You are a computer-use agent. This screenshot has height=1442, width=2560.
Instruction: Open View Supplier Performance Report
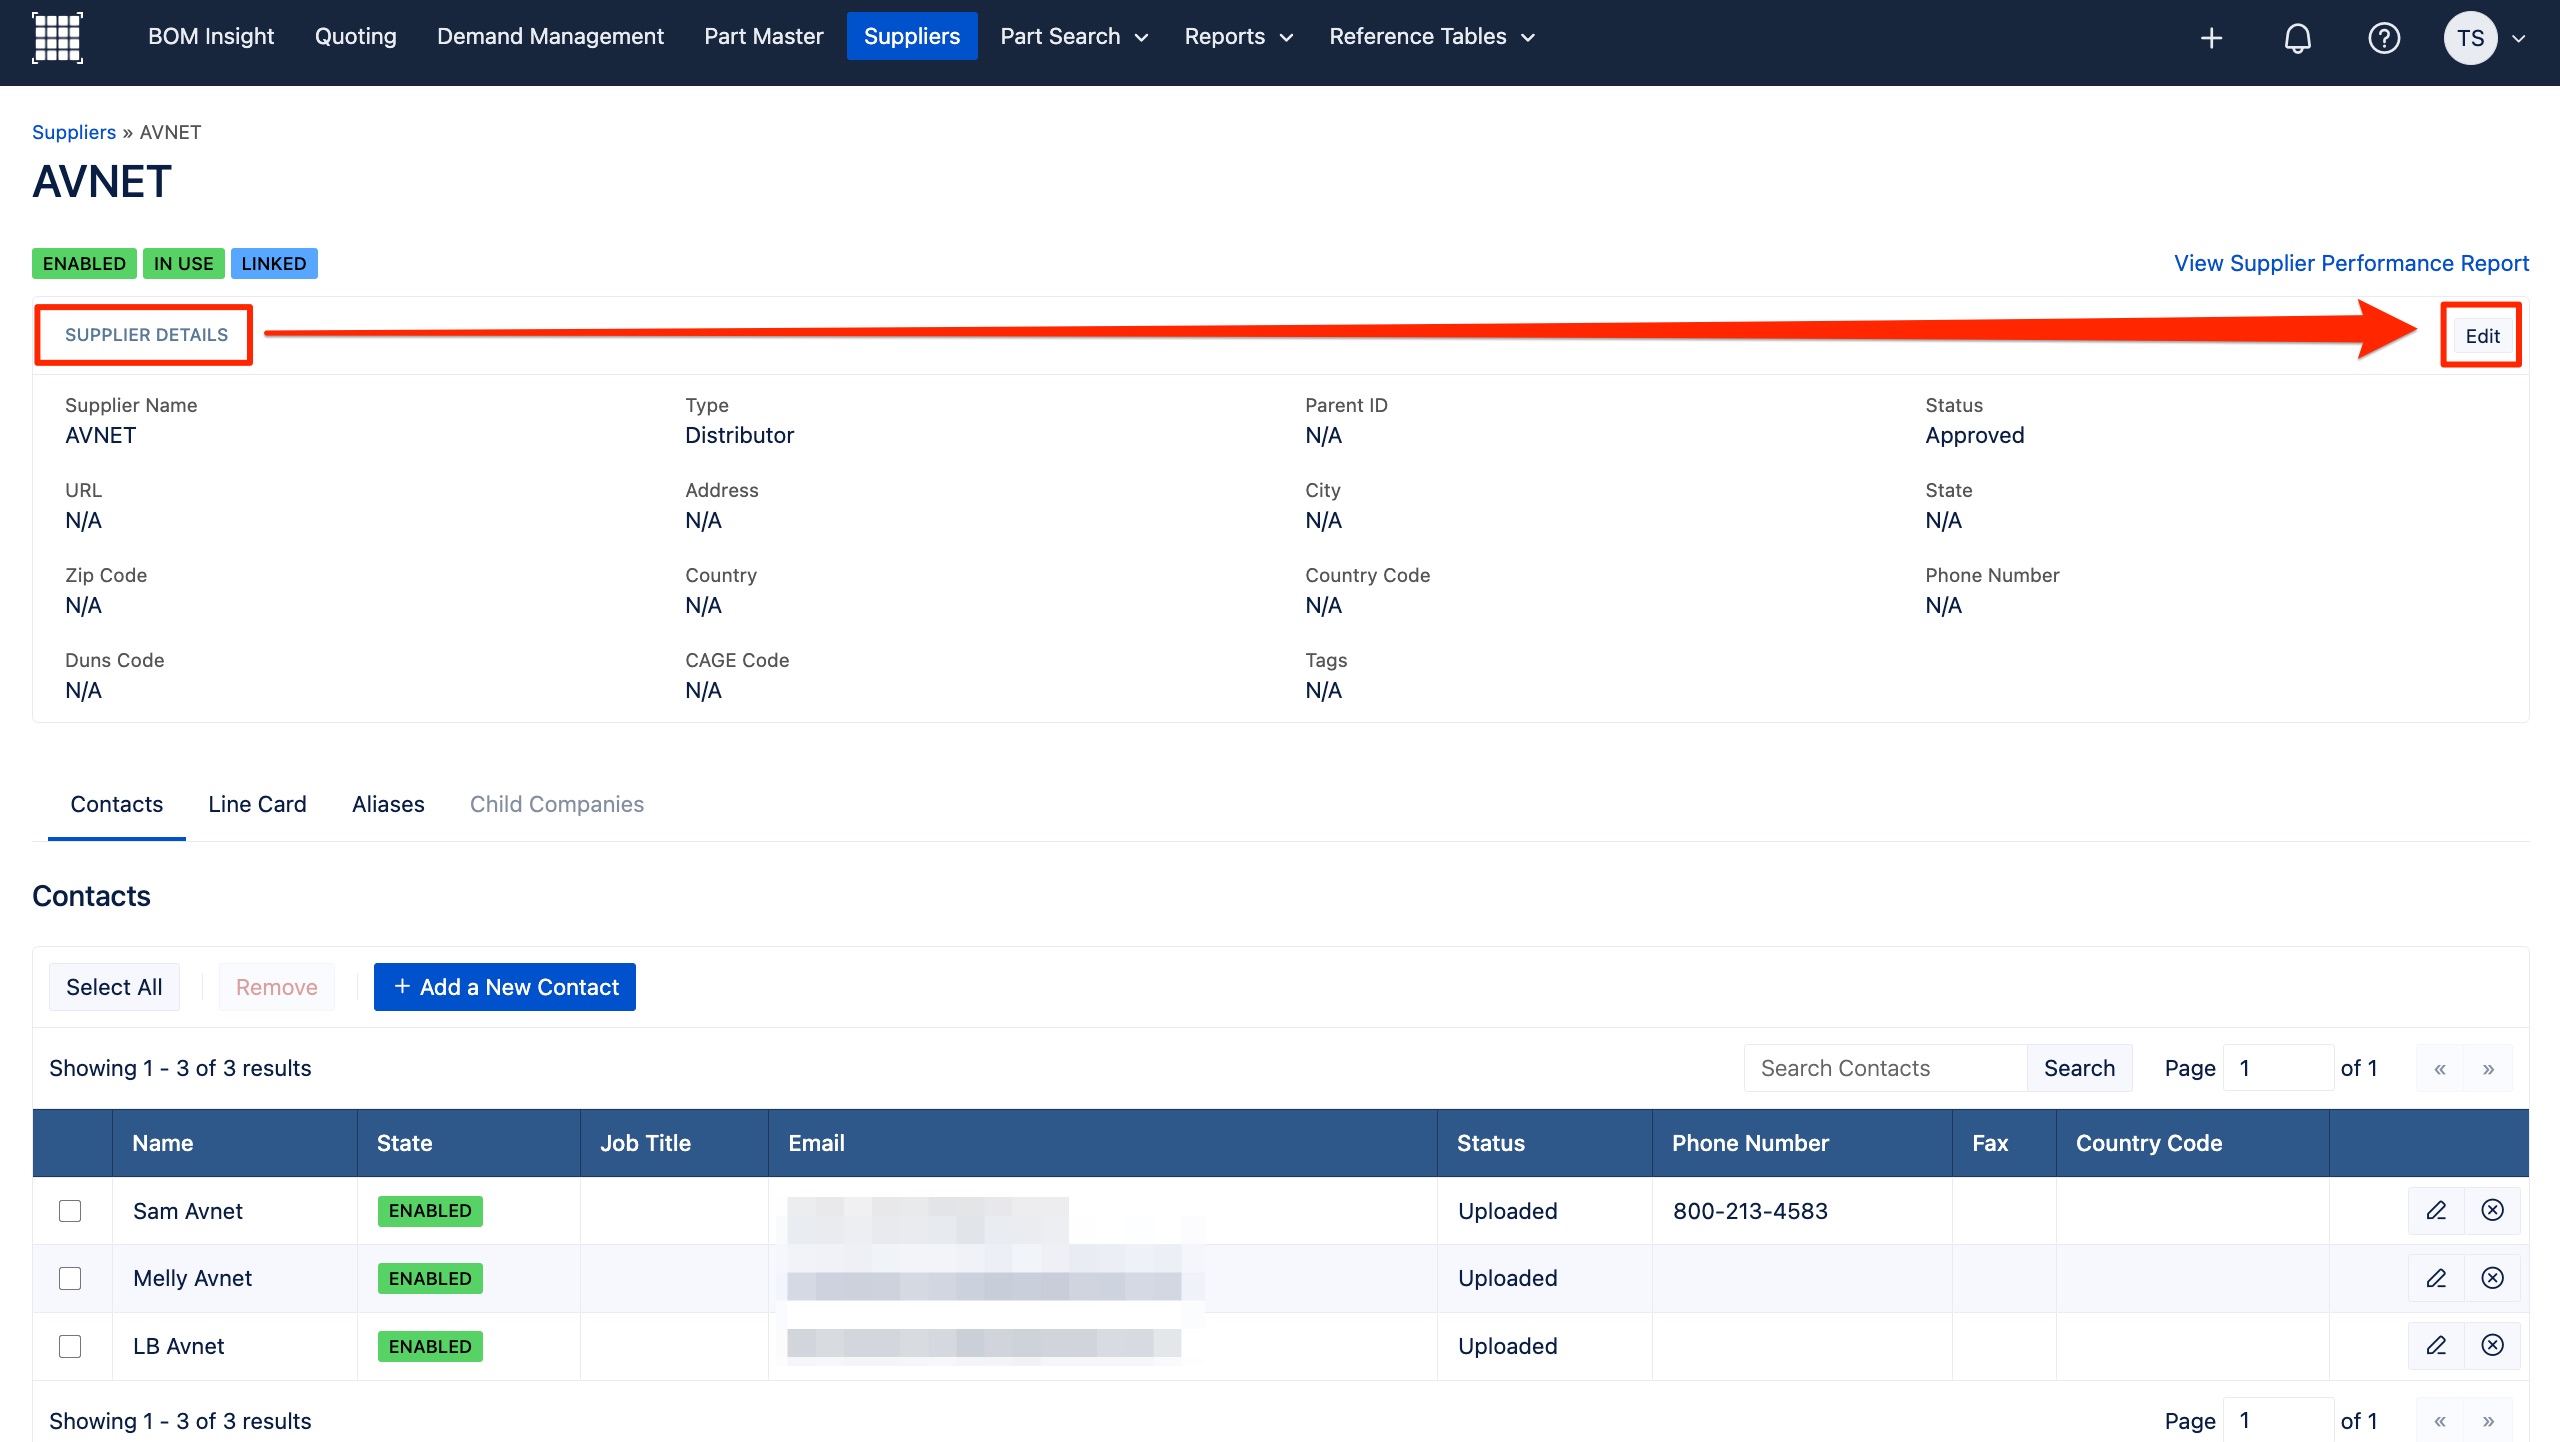click(2351, 263)
